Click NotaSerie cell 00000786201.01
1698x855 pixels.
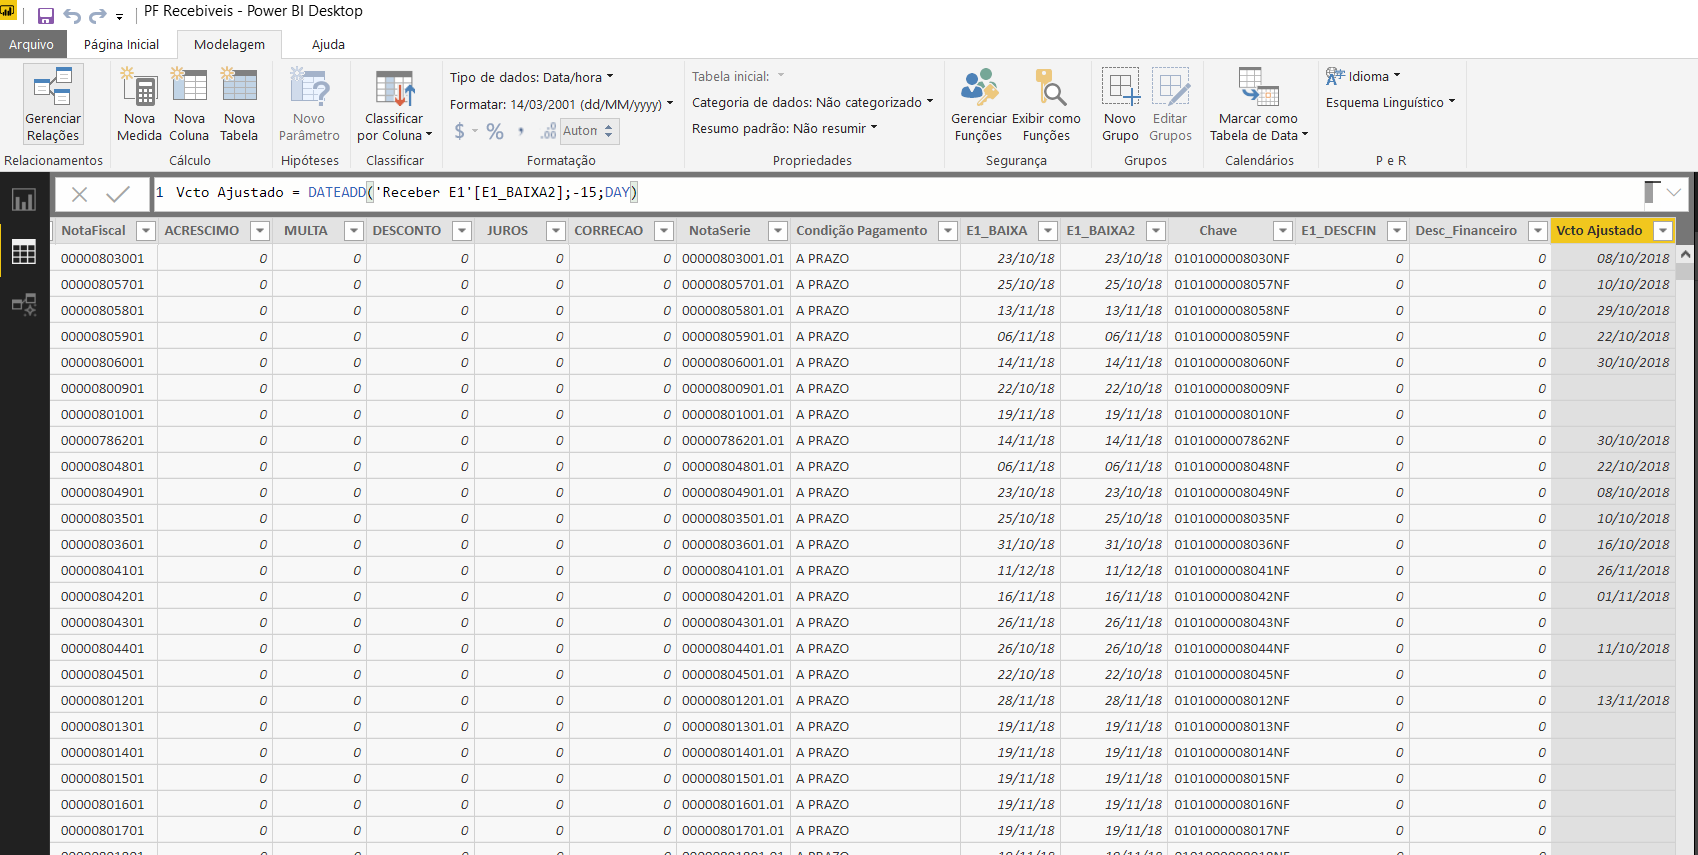733,440
